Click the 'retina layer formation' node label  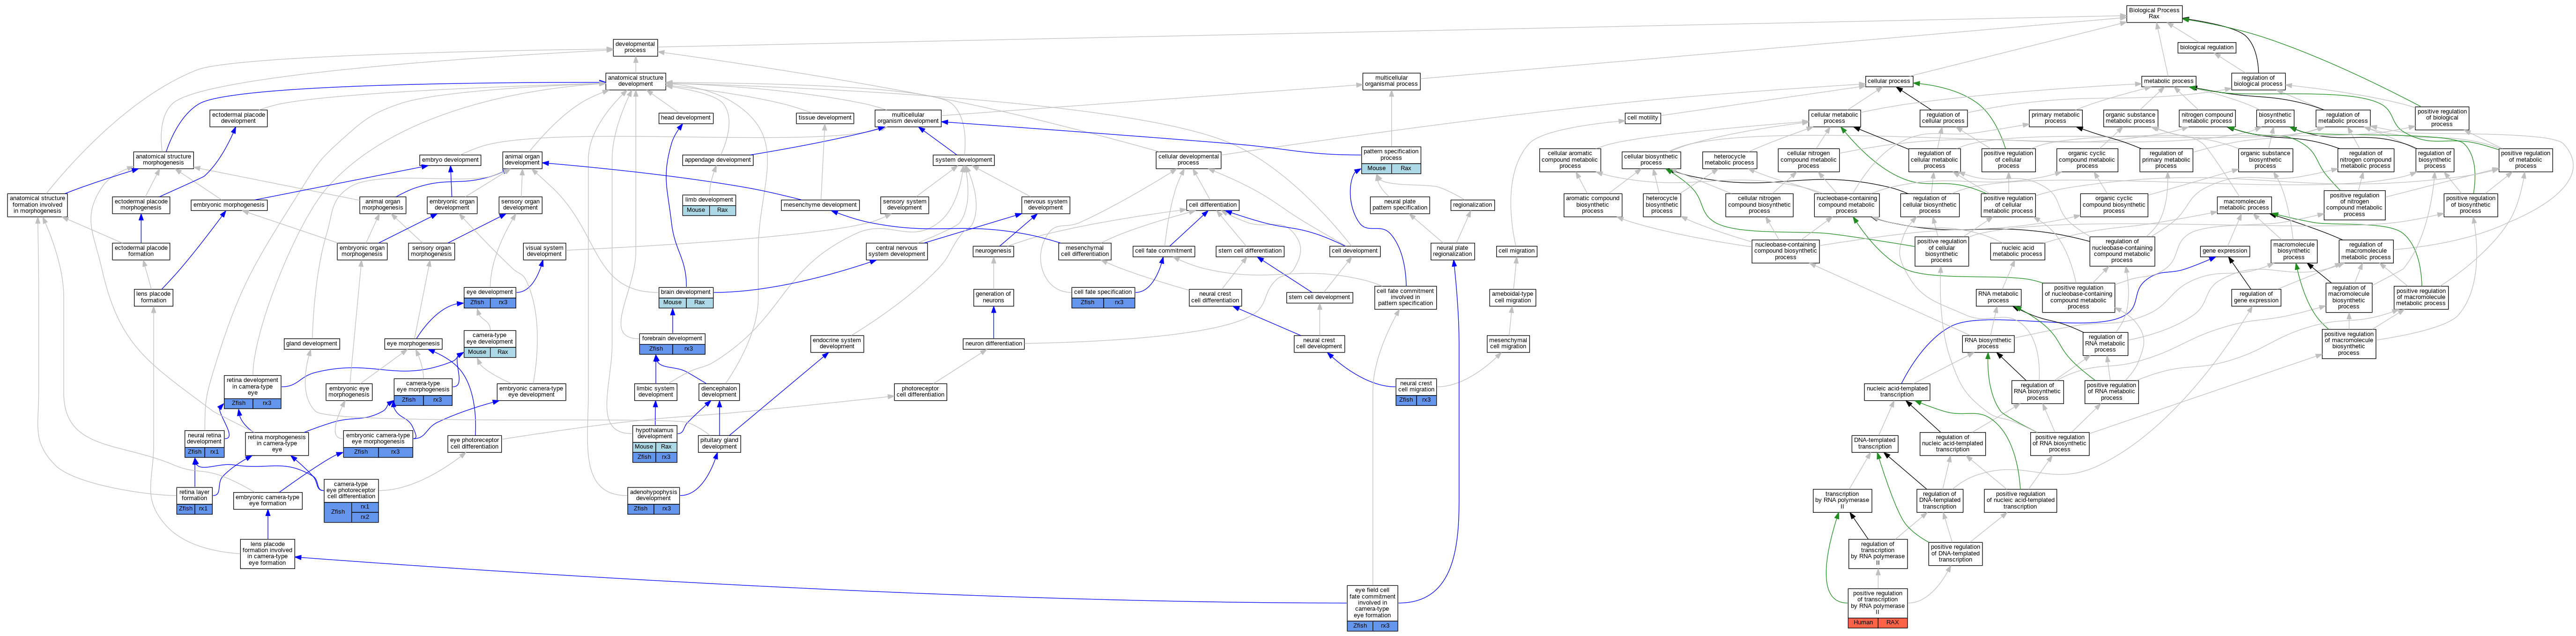pos(194,495)
